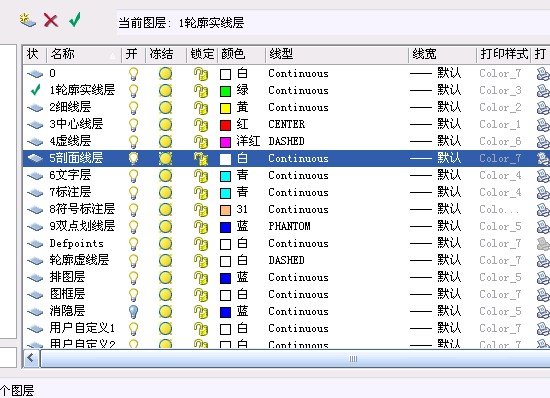The width and height of the screenshot is (550, 398).
Task: Click freeze sun icon for 用户自定义1
Action: click(x=165, y=329)
